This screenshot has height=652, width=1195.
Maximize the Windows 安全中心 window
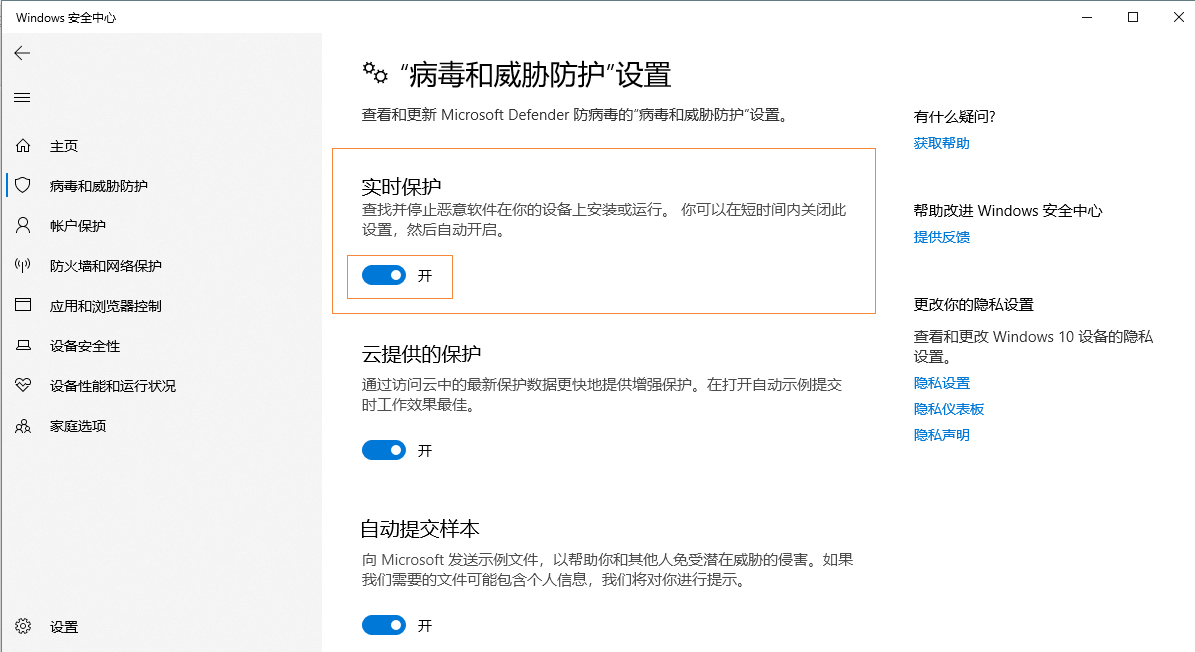[1133, 17]
